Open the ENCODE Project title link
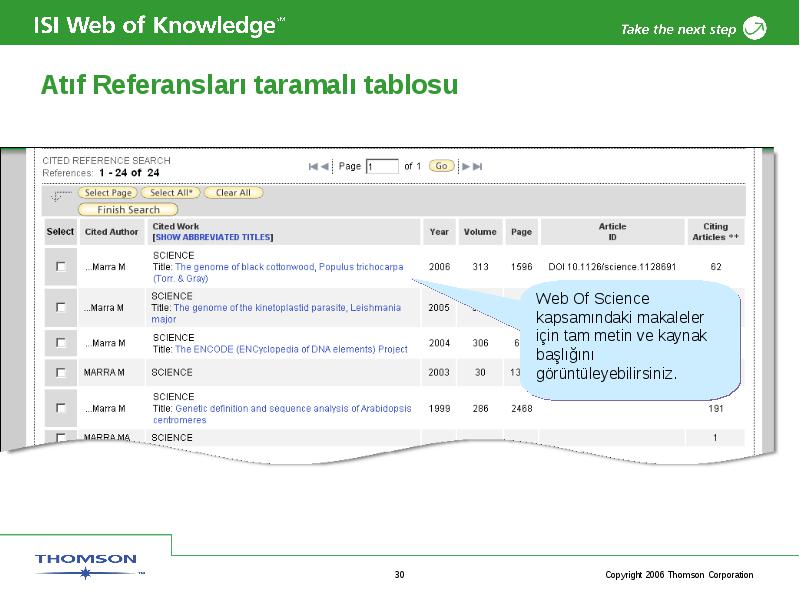The width and height of the screenshot is (800, 600). [x=291, y=349]
